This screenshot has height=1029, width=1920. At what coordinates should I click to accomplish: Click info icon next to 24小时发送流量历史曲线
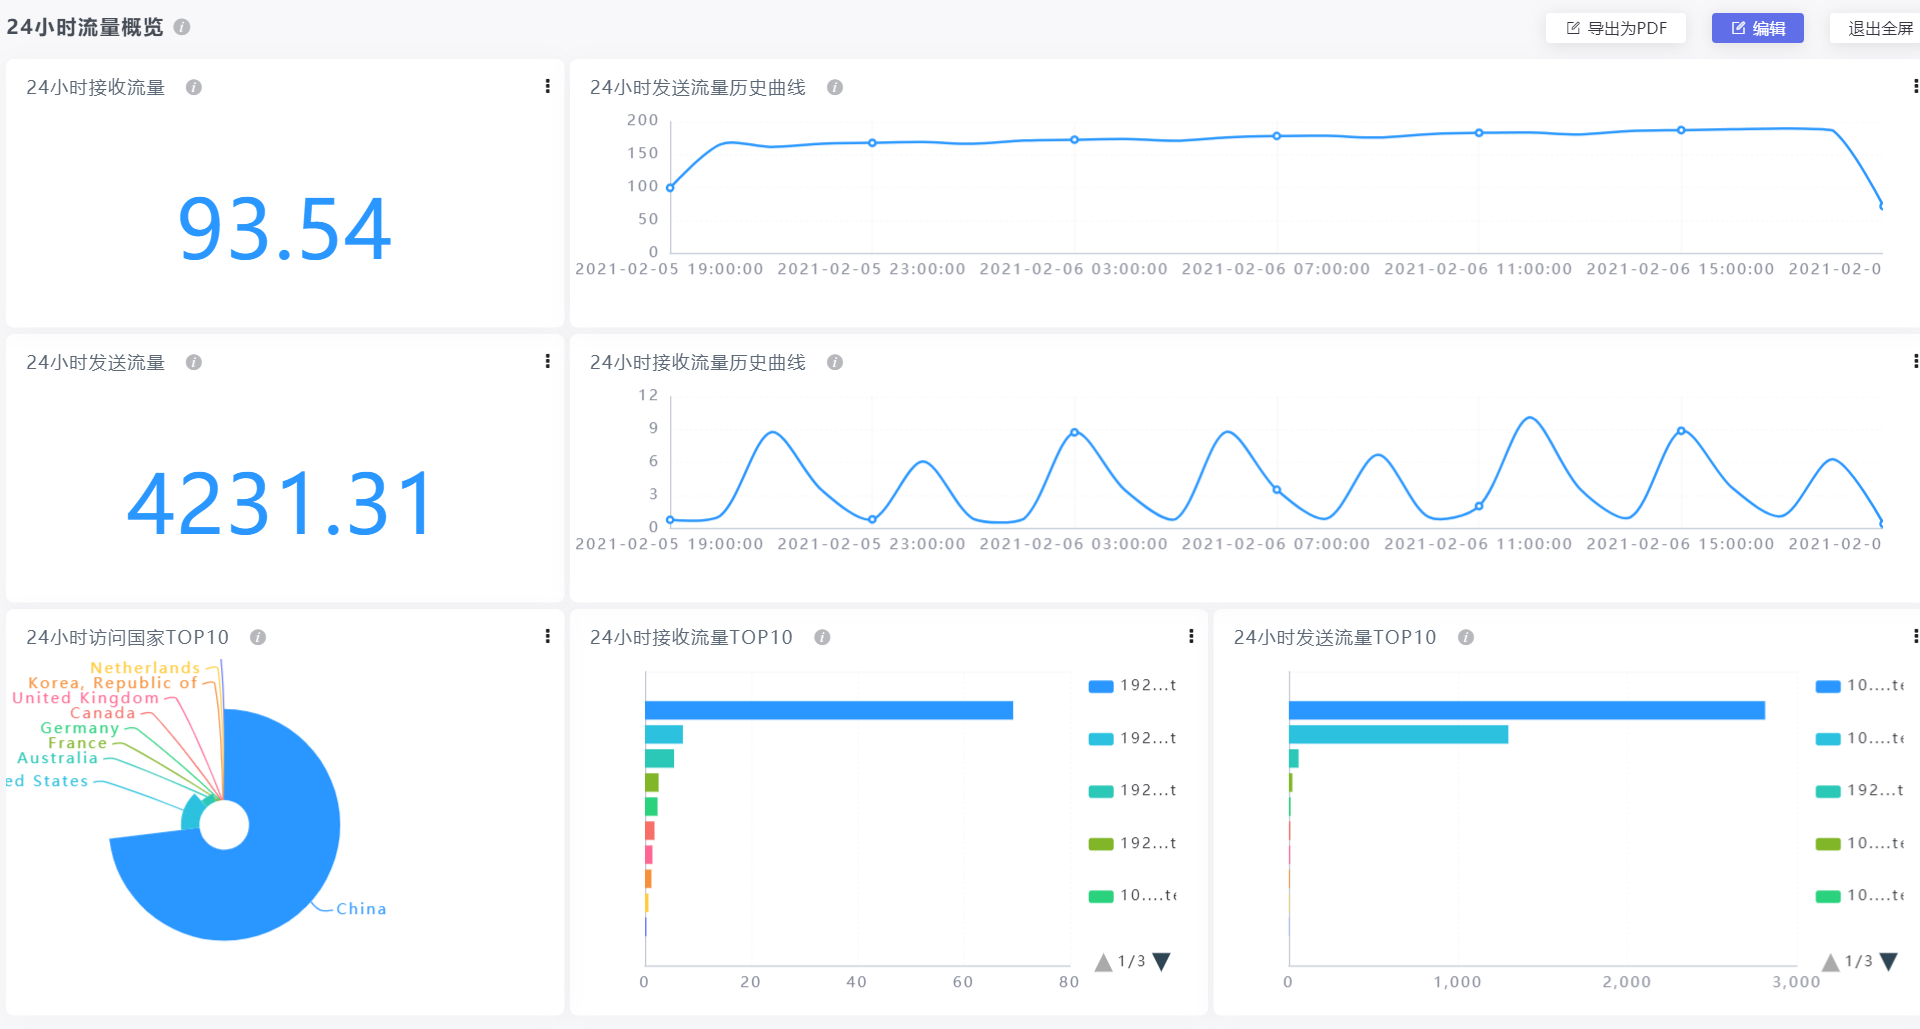pyautogui.click(x=835, y=87)
